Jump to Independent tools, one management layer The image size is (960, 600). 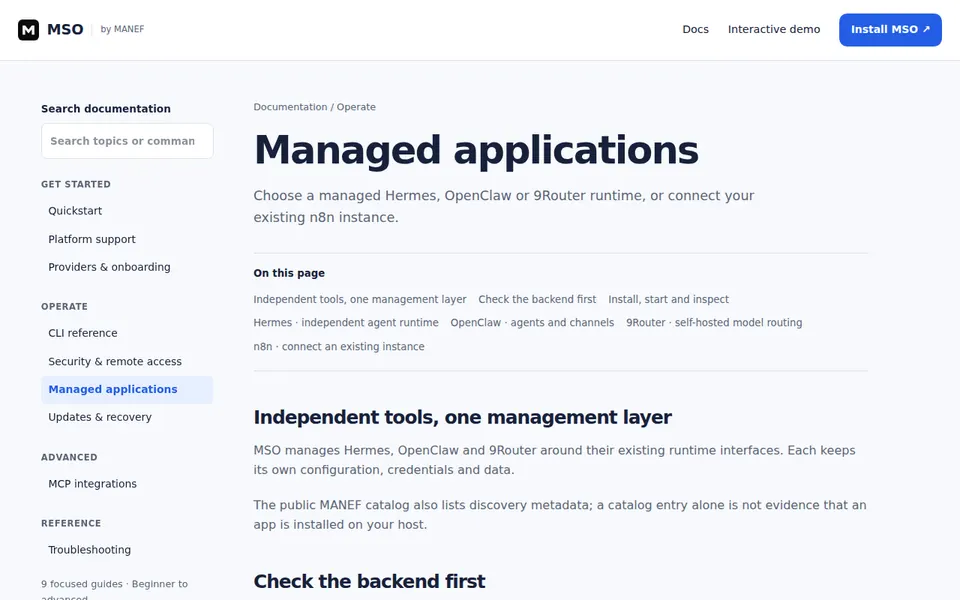(x=360, y=299)
